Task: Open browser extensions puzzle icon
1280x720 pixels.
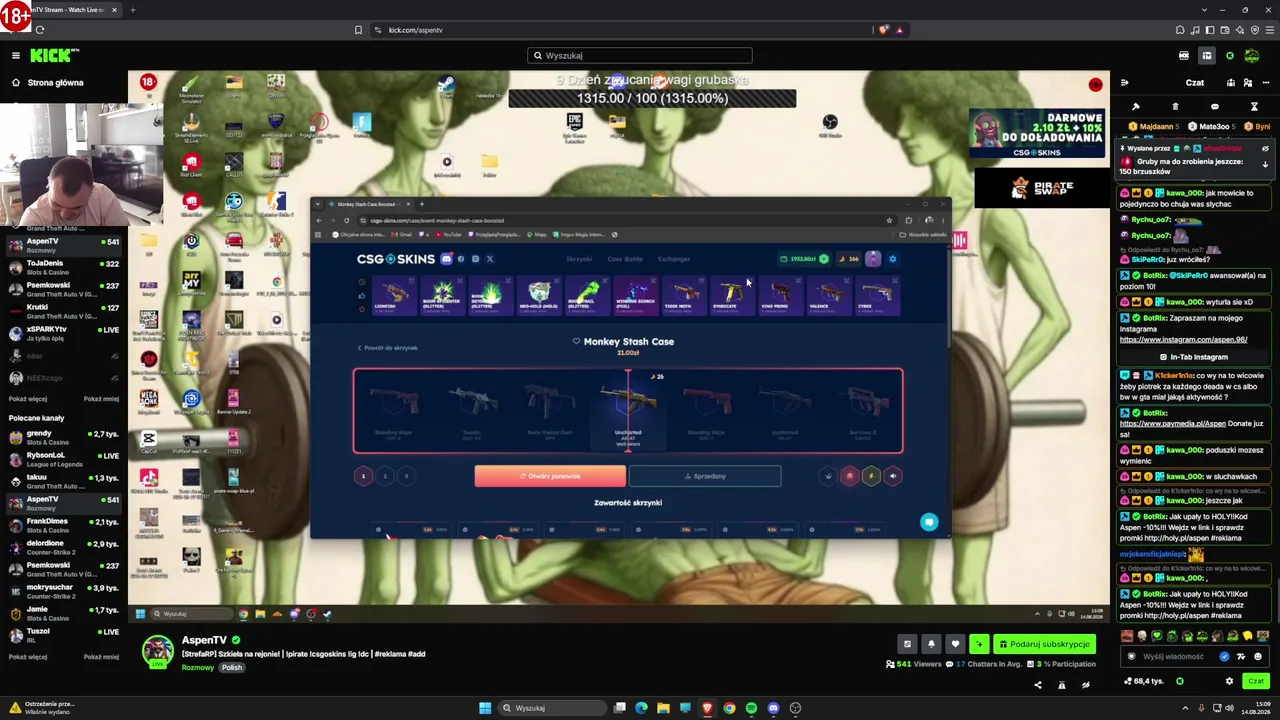Action: click(1180, 30)
